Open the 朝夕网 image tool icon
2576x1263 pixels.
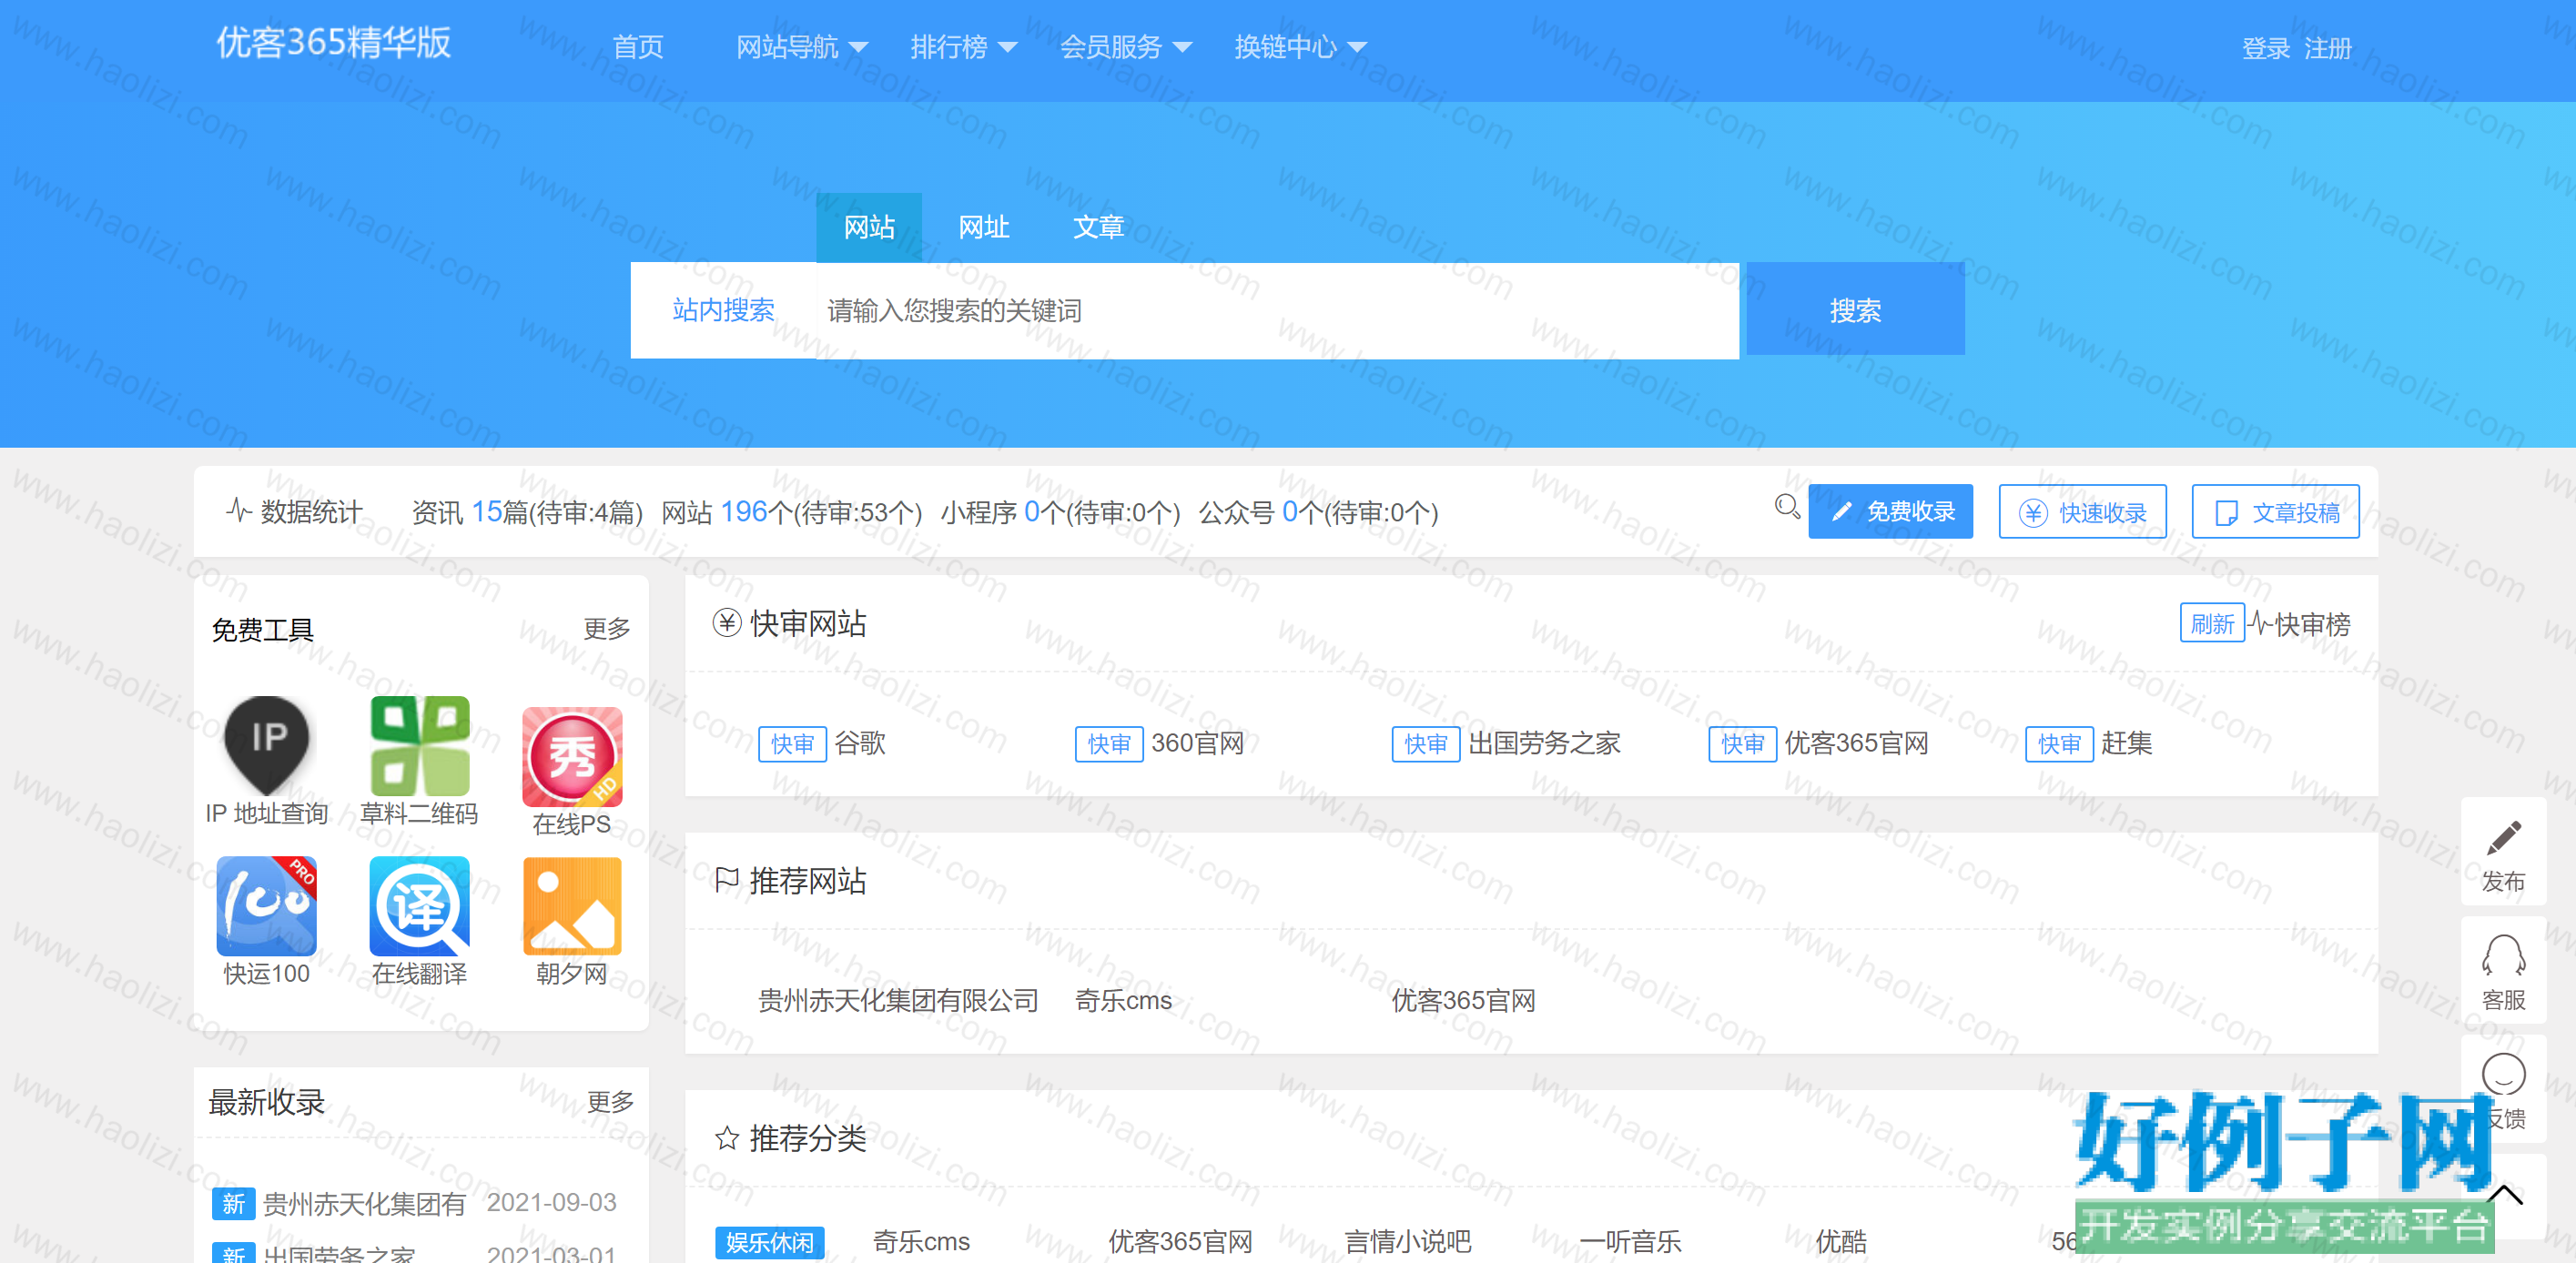572,906
